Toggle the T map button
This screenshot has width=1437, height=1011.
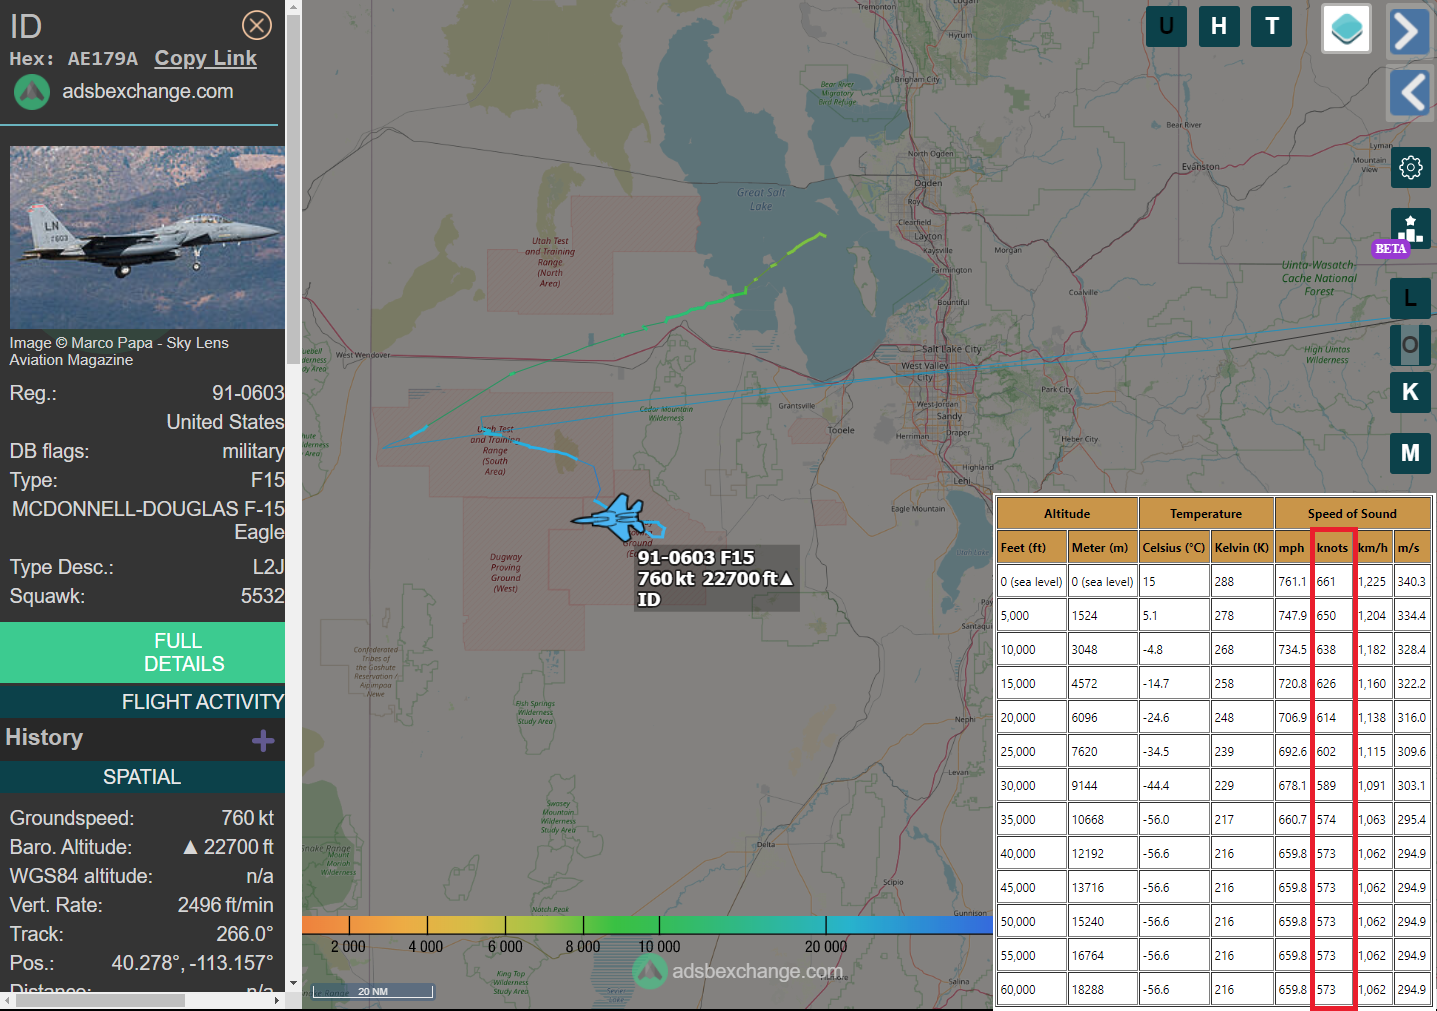click(1272, 26)
